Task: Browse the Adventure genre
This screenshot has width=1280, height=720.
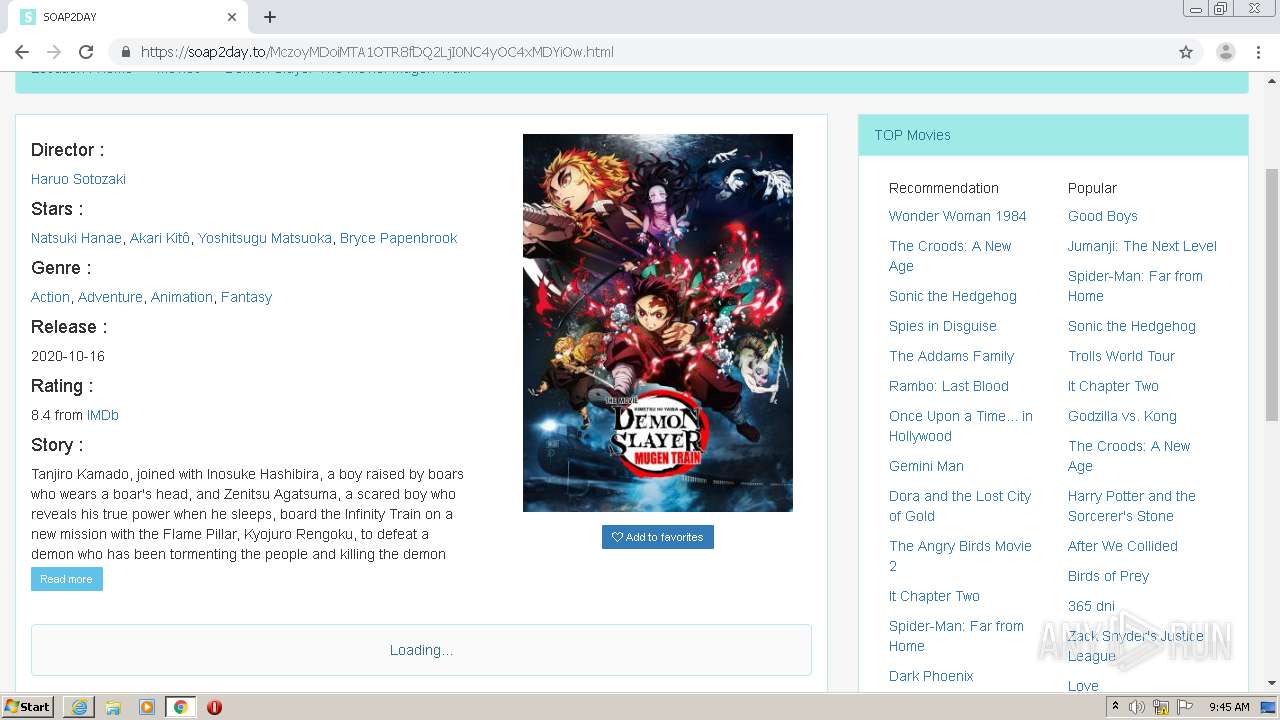Action: 110,297
